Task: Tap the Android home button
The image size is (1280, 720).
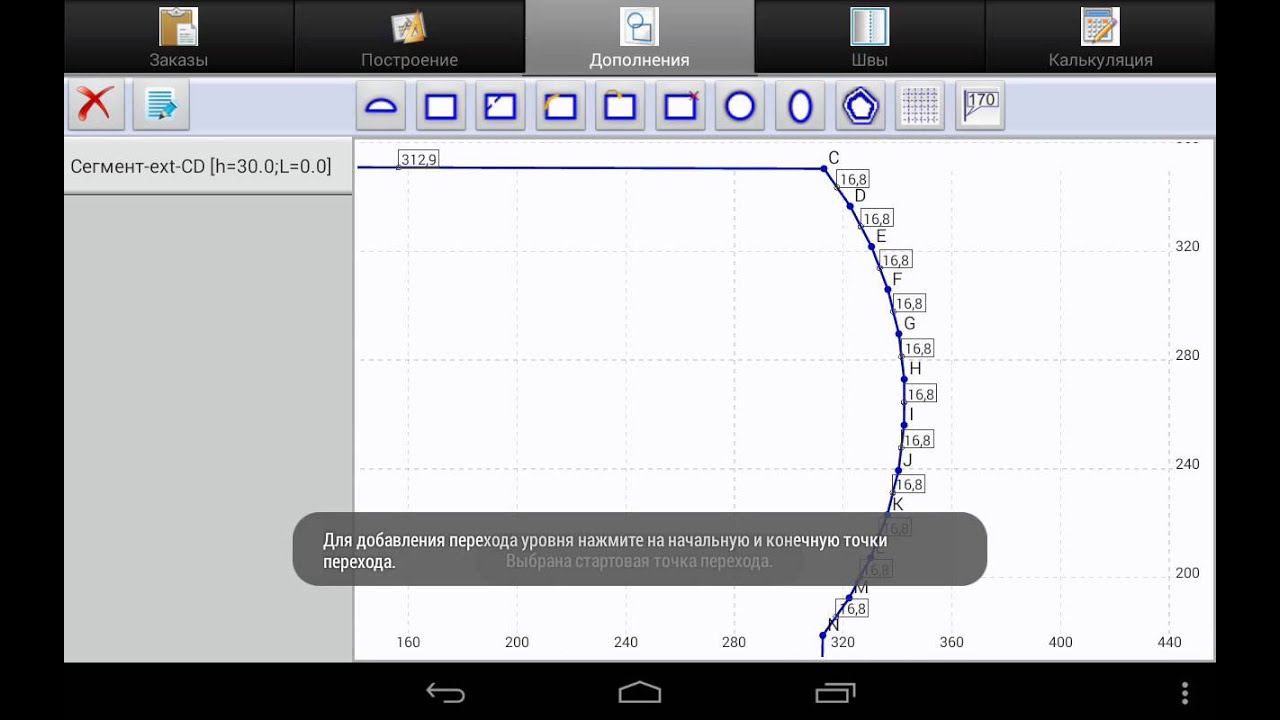Action: click(x=640, y=692)
